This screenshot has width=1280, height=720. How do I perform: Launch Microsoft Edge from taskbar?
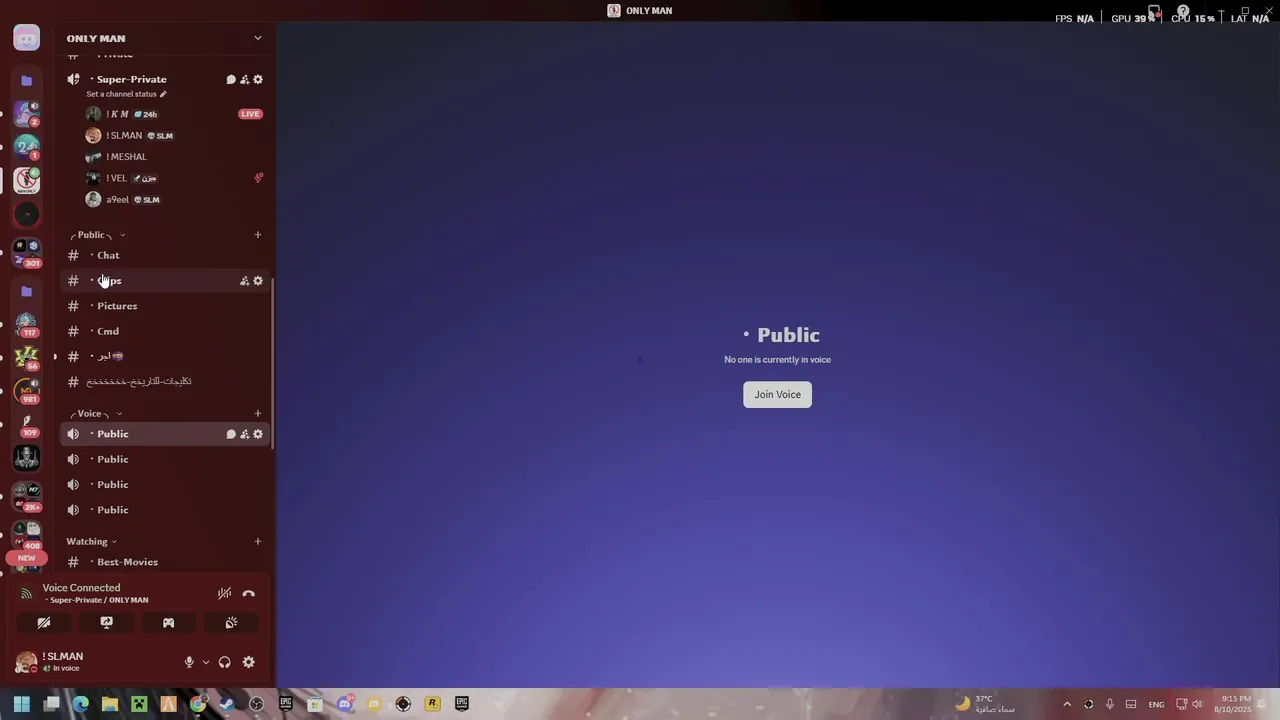pyautogui.click(x=81, y=704)
